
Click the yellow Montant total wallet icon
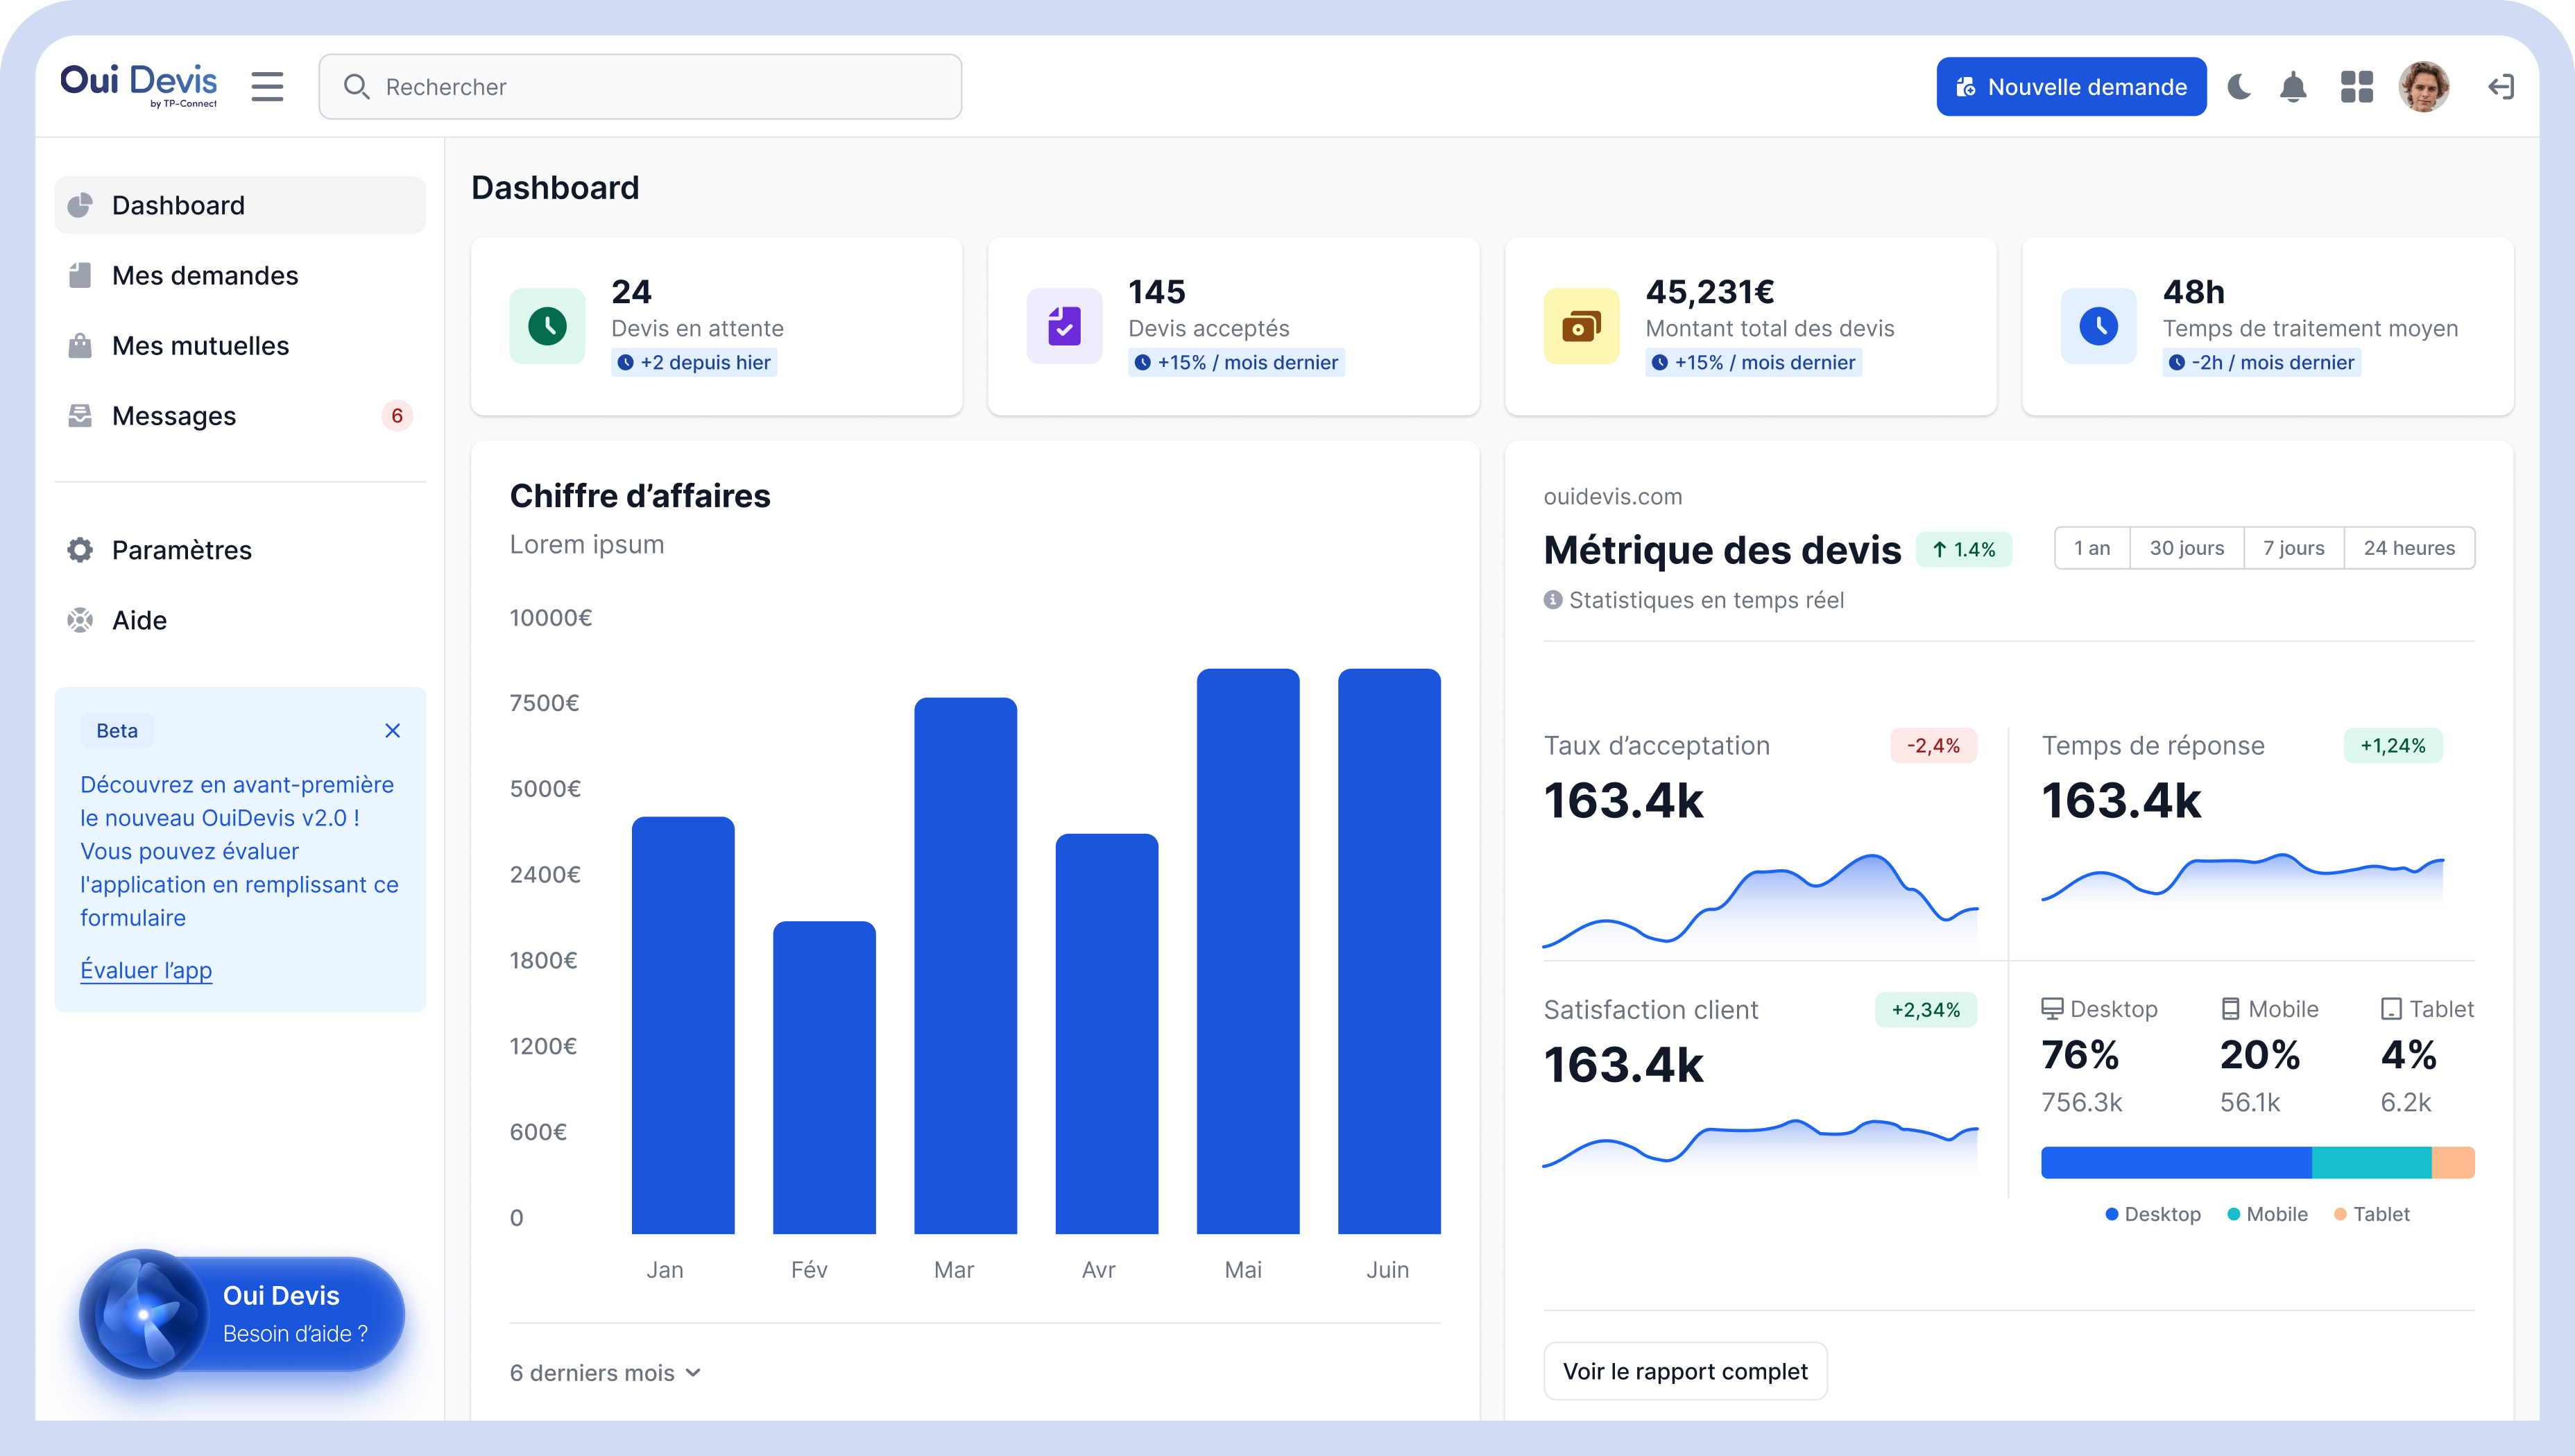[x=1581, y=326]
